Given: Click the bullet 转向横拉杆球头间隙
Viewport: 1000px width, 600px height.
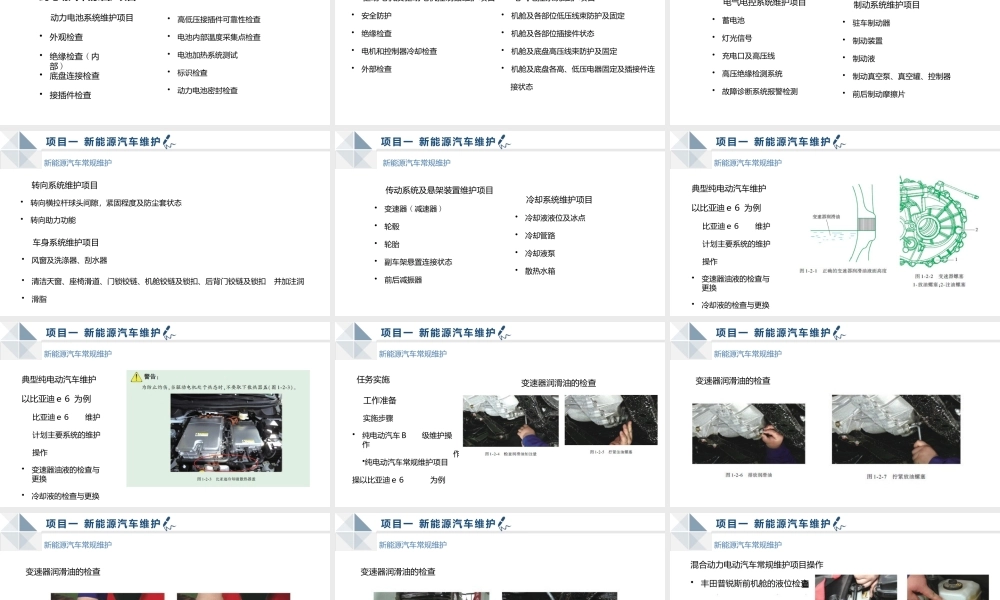Looking at the screenshot, I should tap(66, 203).
